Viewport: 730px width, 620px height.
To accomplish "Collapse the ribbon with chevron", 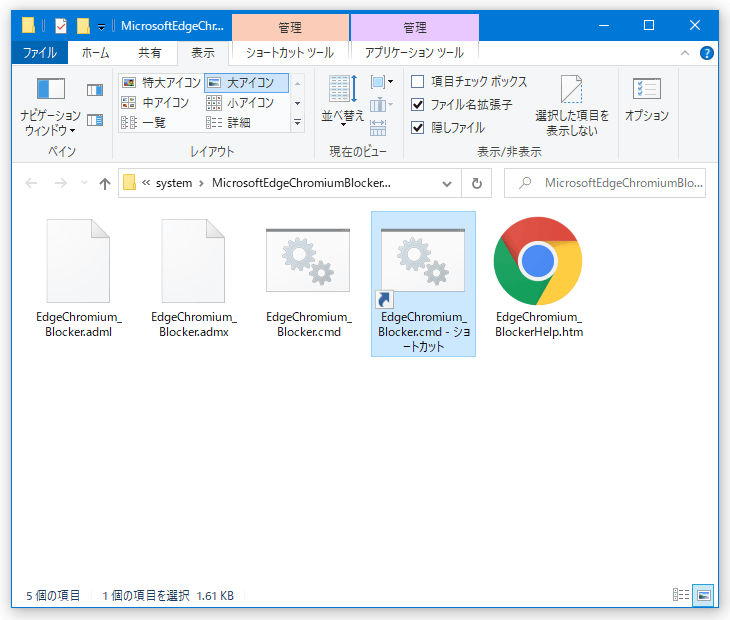I will (x=685, y=53).
